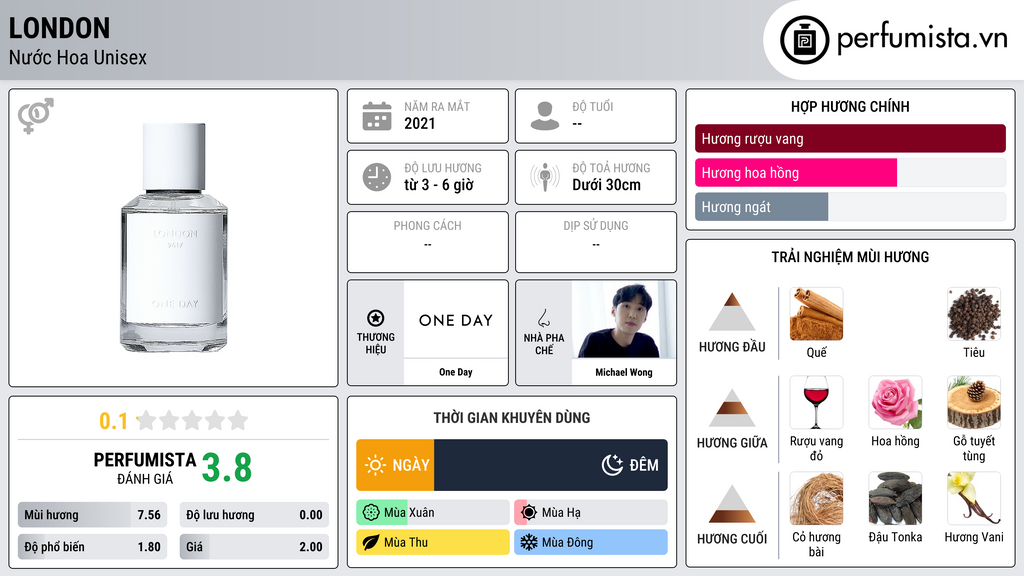Click the Hương cuối pyramid icon
Screen dimensions: 1024x576
732,504
